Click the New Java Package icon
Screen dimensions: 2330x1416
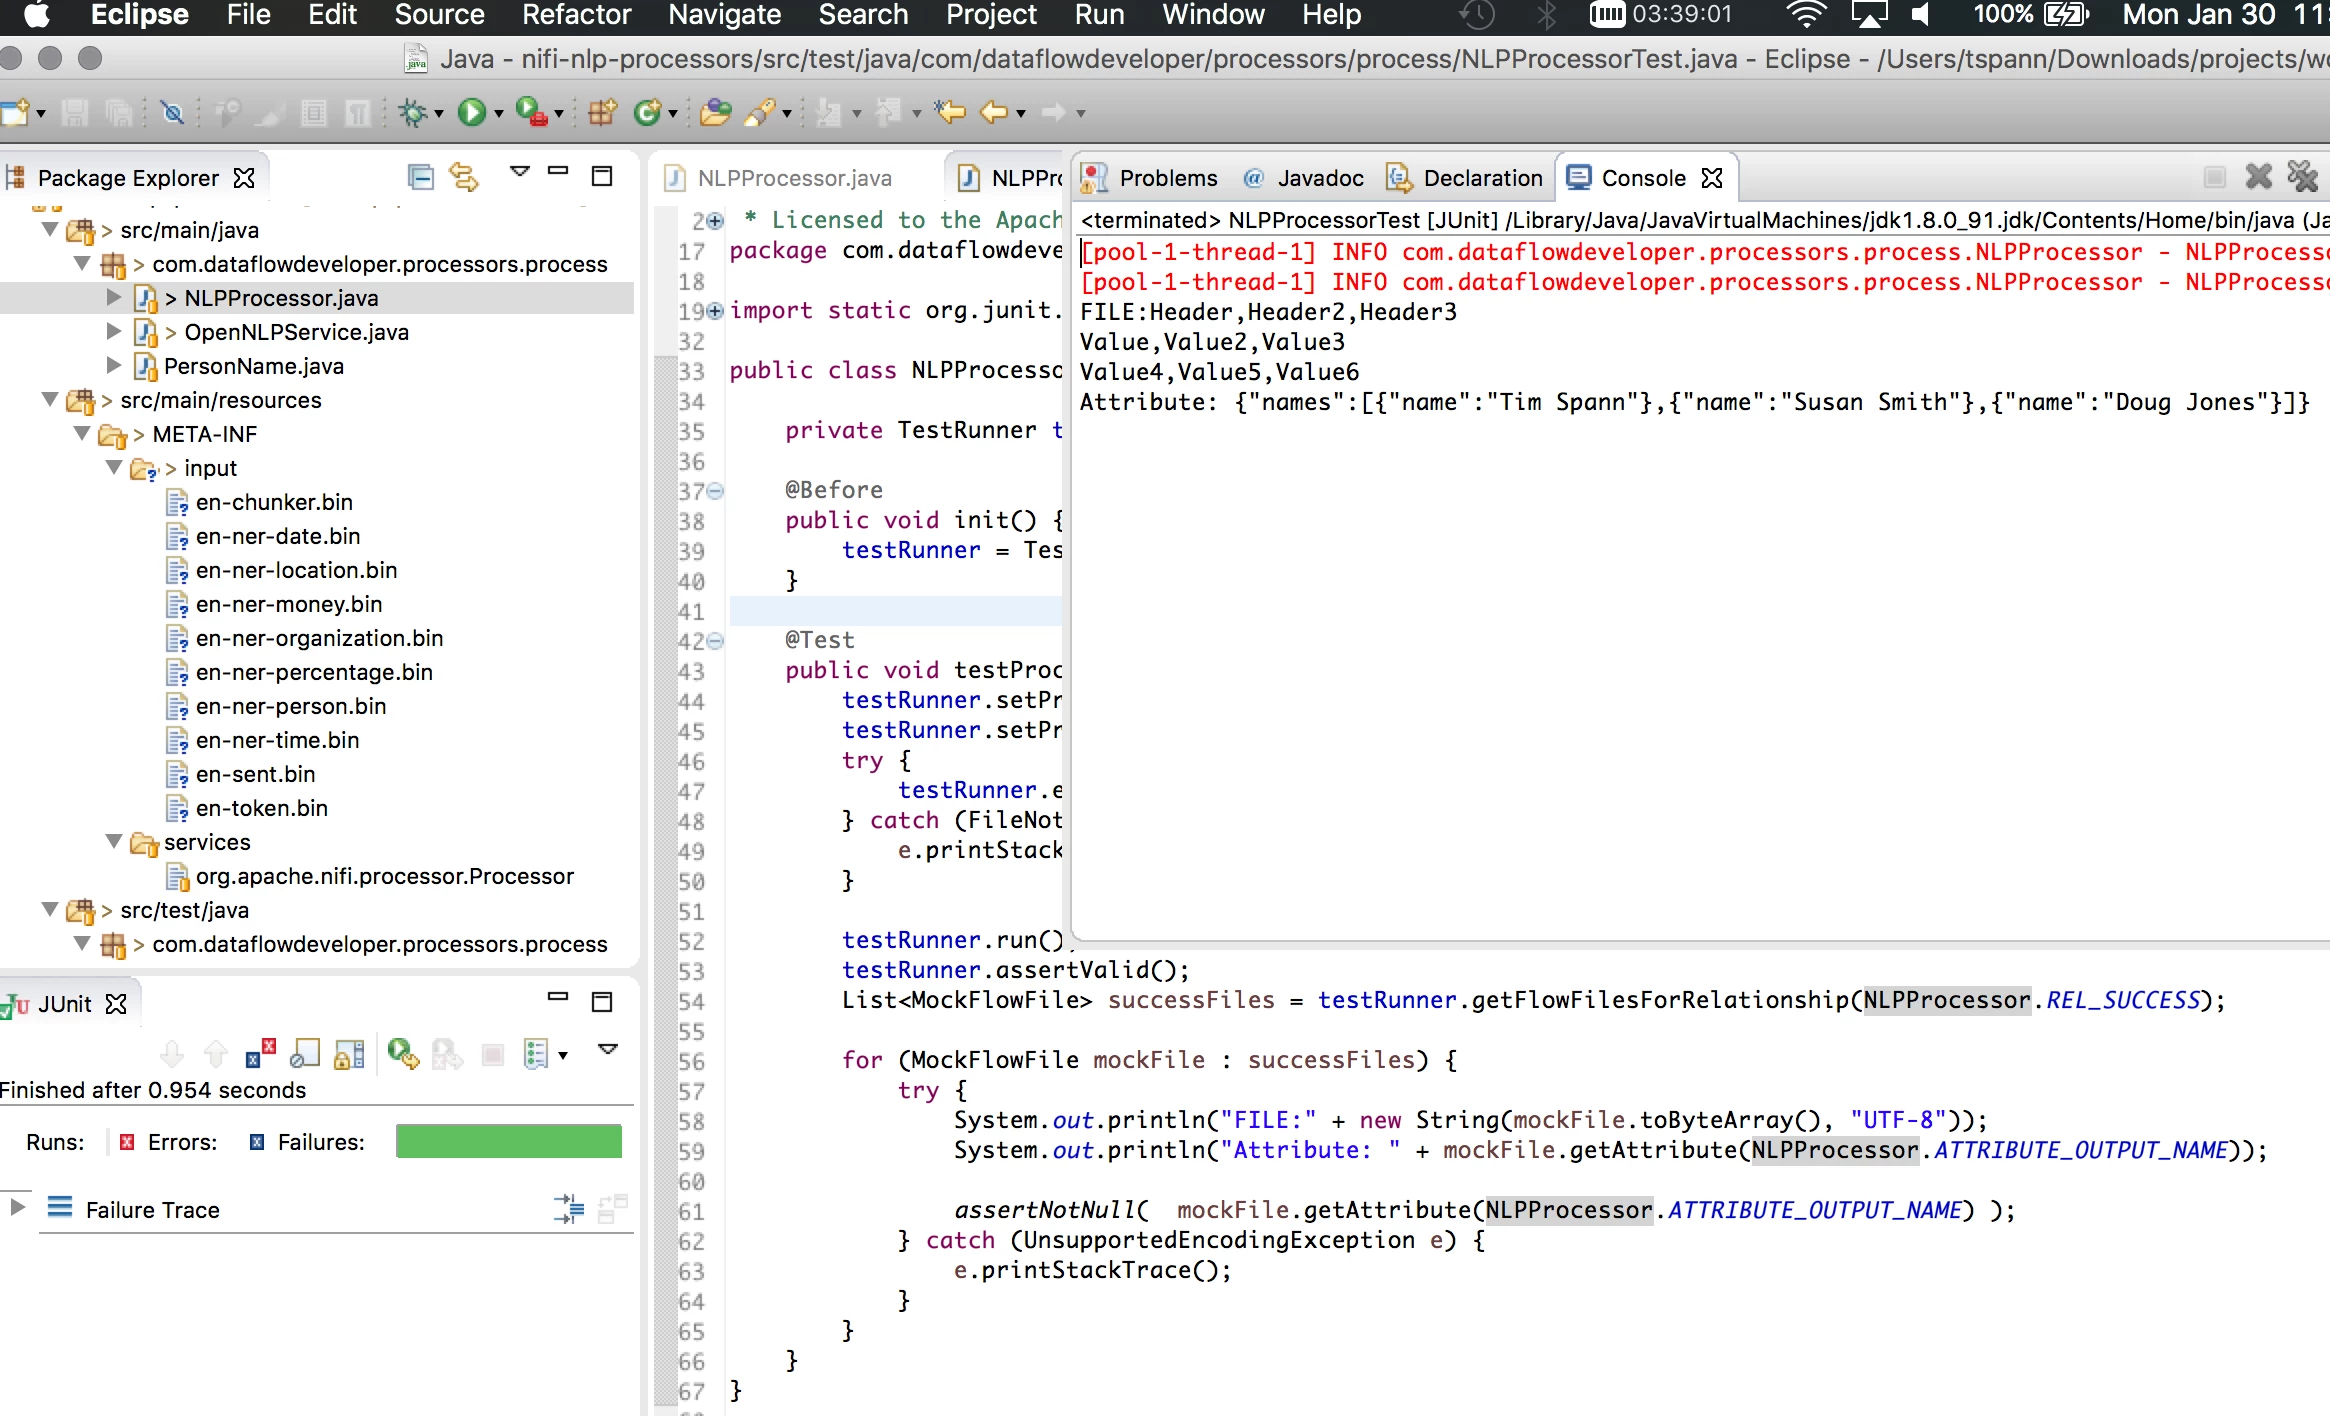[x=601, y=113]
